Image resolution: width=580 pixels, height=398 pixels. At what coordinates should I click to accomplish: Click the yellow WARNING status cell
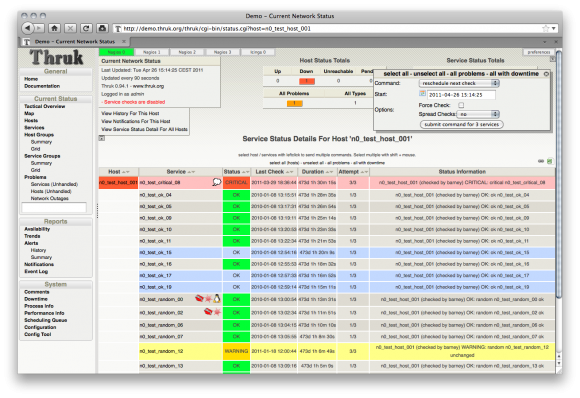click(236, 351)
